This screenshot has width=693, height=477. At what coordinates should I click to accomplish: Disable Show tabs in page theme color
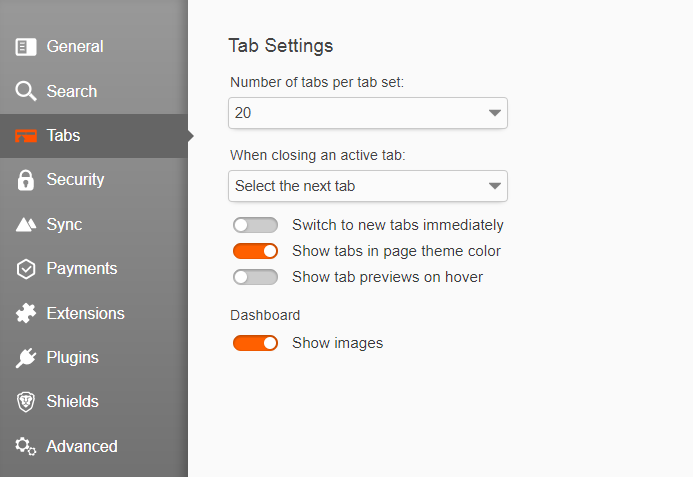(x=255, y=251)
